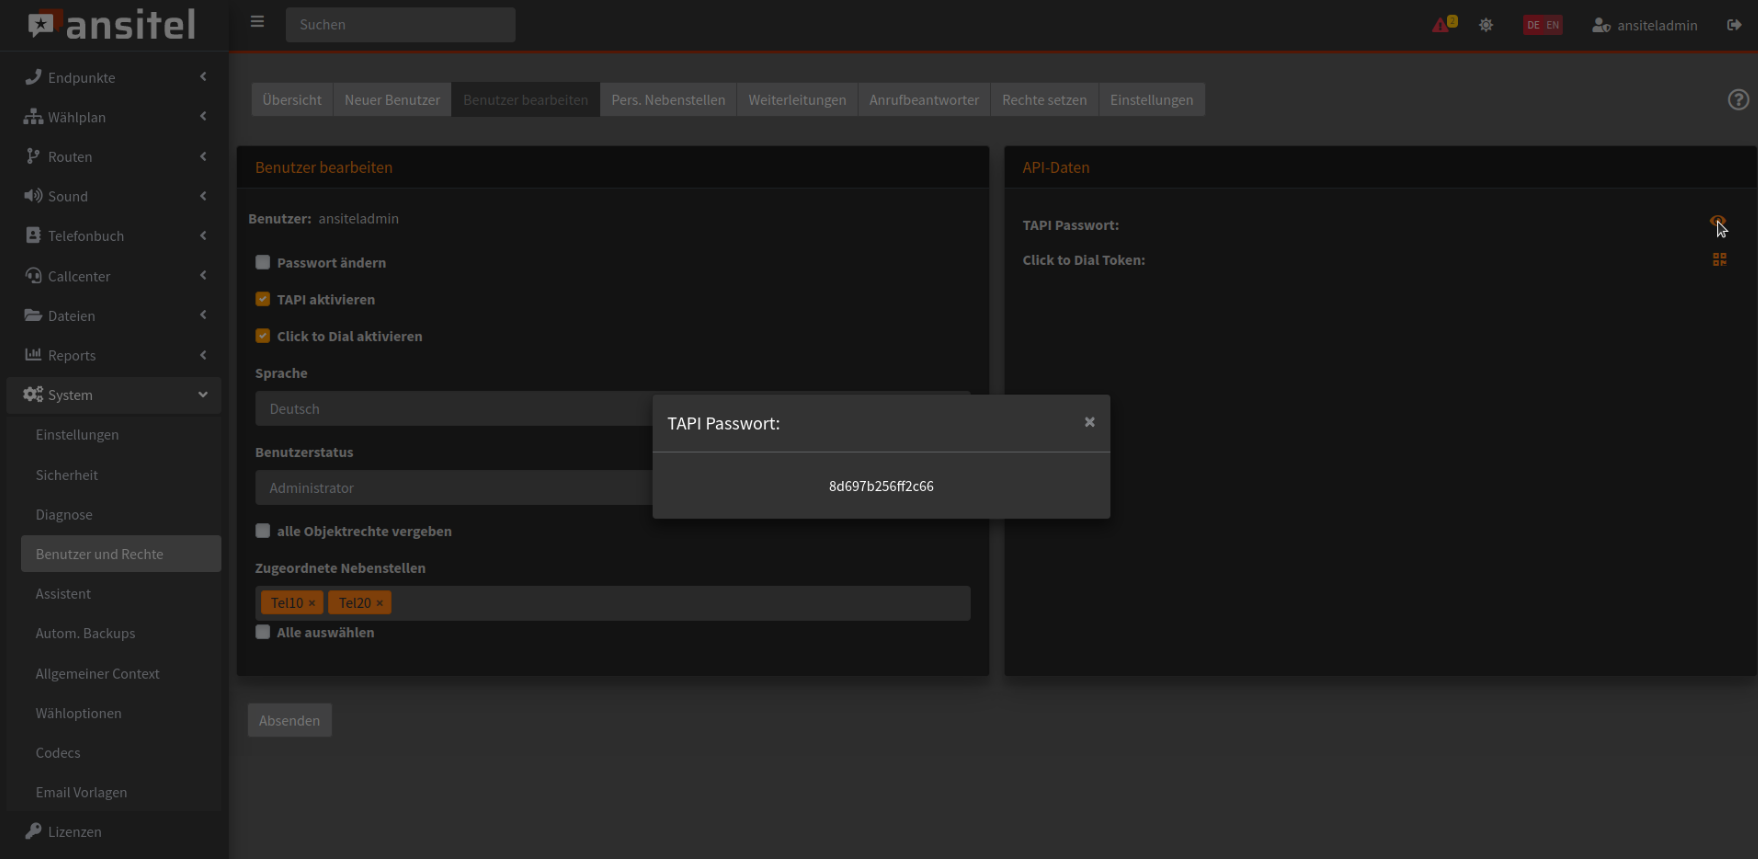The width and height of the screenshot is (1758, 859).
Task: Click the logout icon
Action: 1734,25
